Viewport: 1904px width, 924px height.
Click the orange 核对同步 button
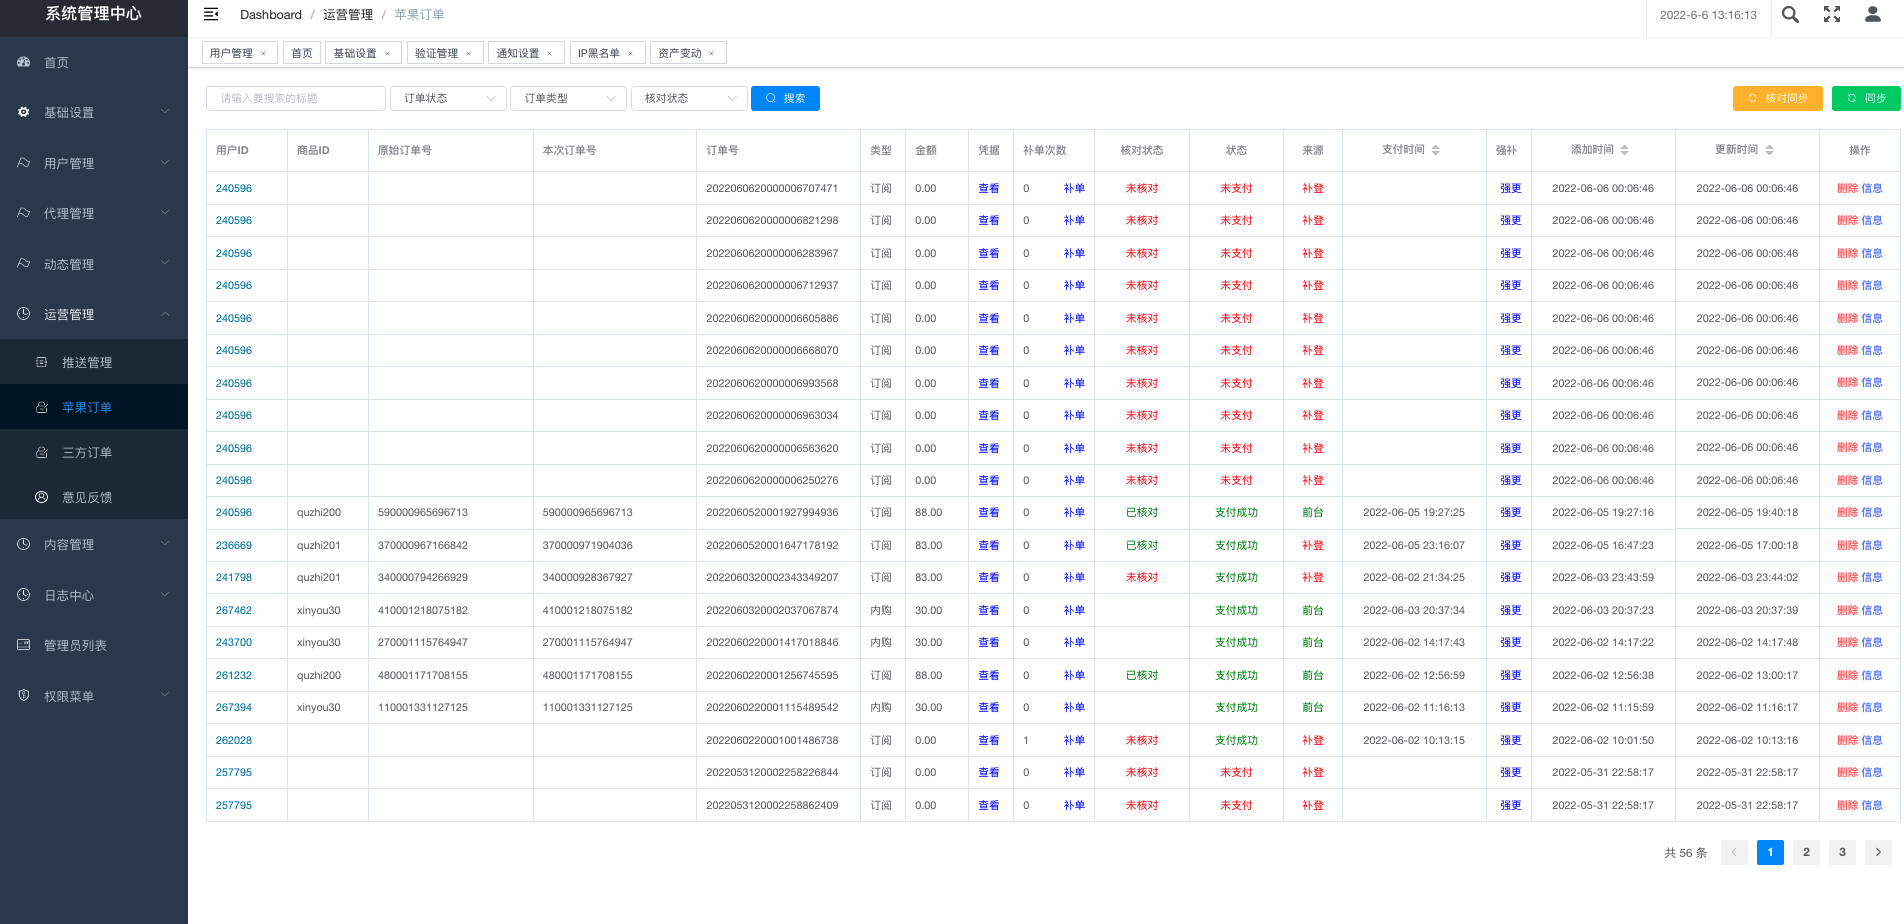click(1778, 98)
